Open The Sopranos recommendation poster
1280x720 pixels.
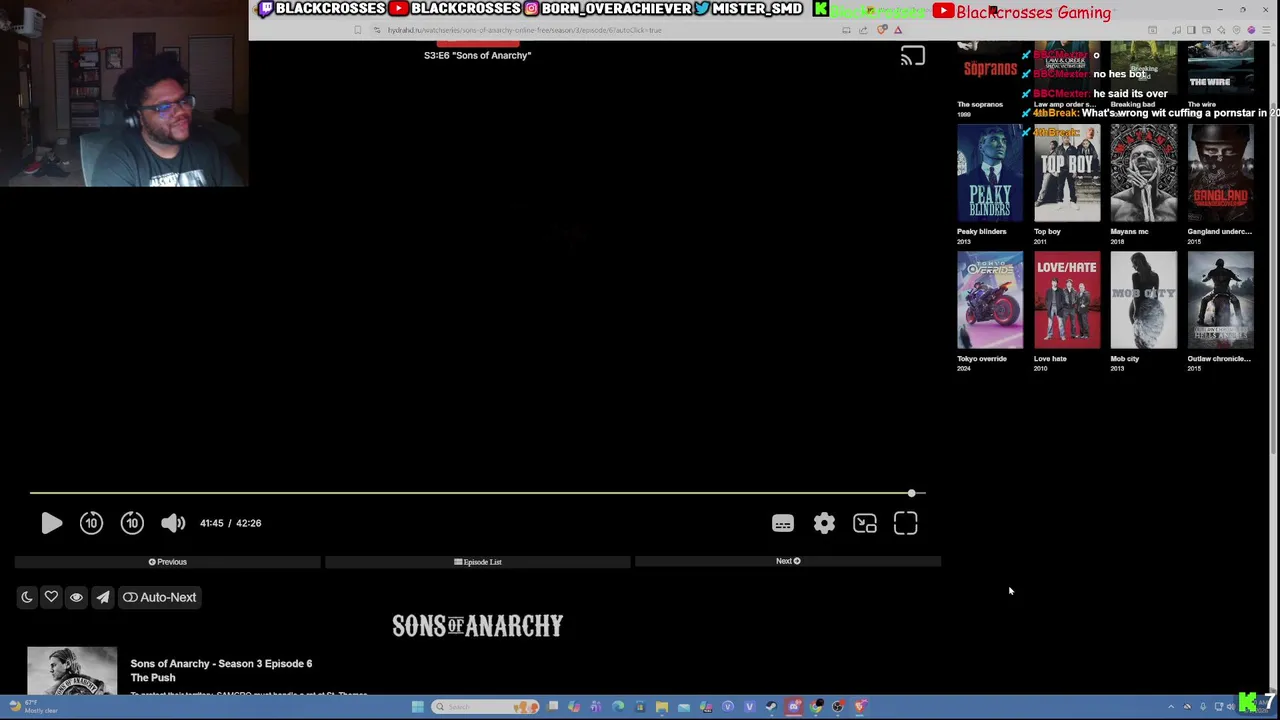(x=990, y=69)
